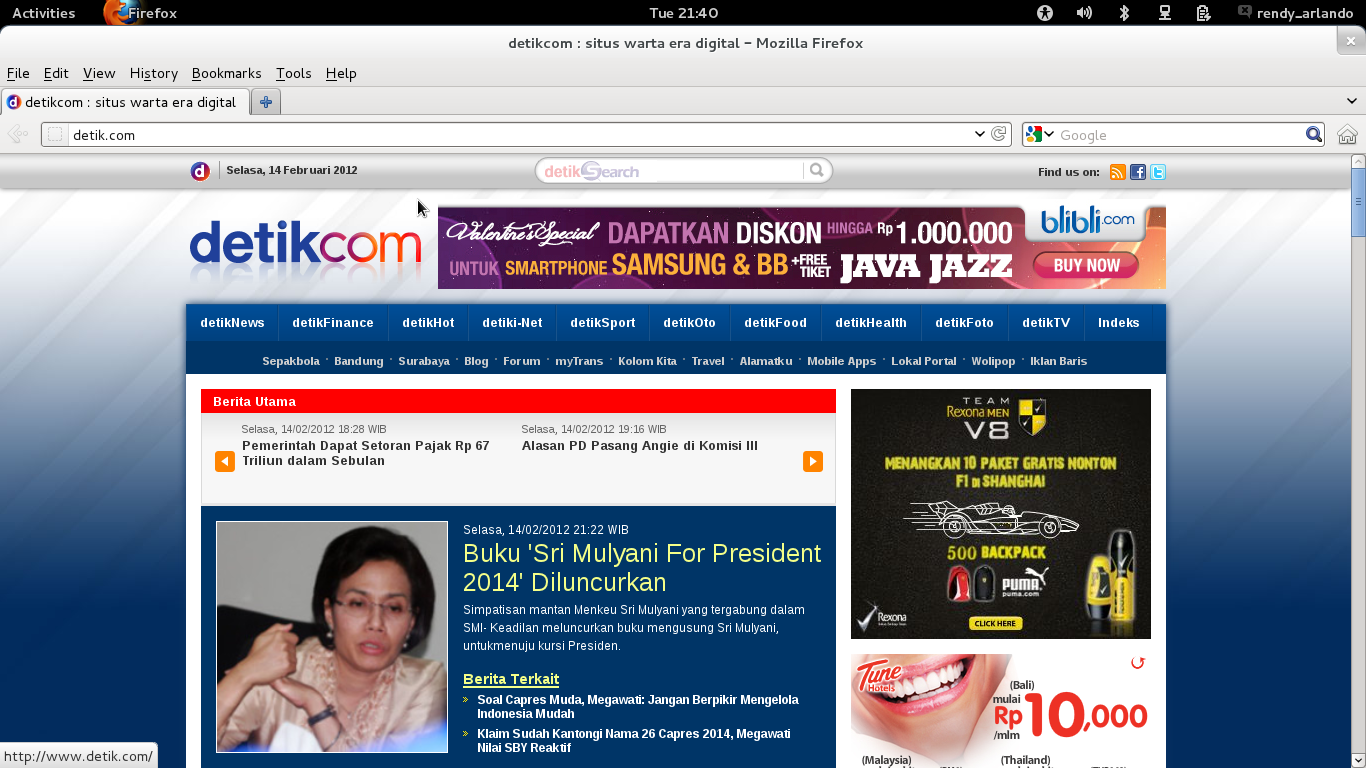Go to the detikFood section
The image size is (1366, 768).
coord(775,323)
